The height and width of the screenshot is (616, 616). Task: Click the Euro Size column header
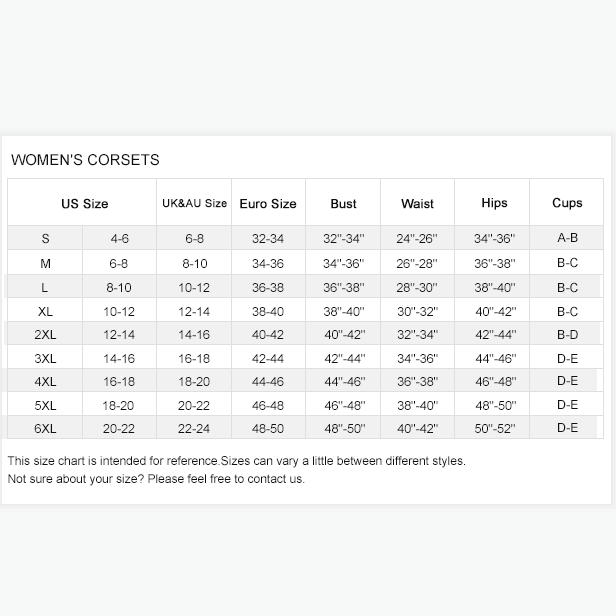click(x=268, y=204)
